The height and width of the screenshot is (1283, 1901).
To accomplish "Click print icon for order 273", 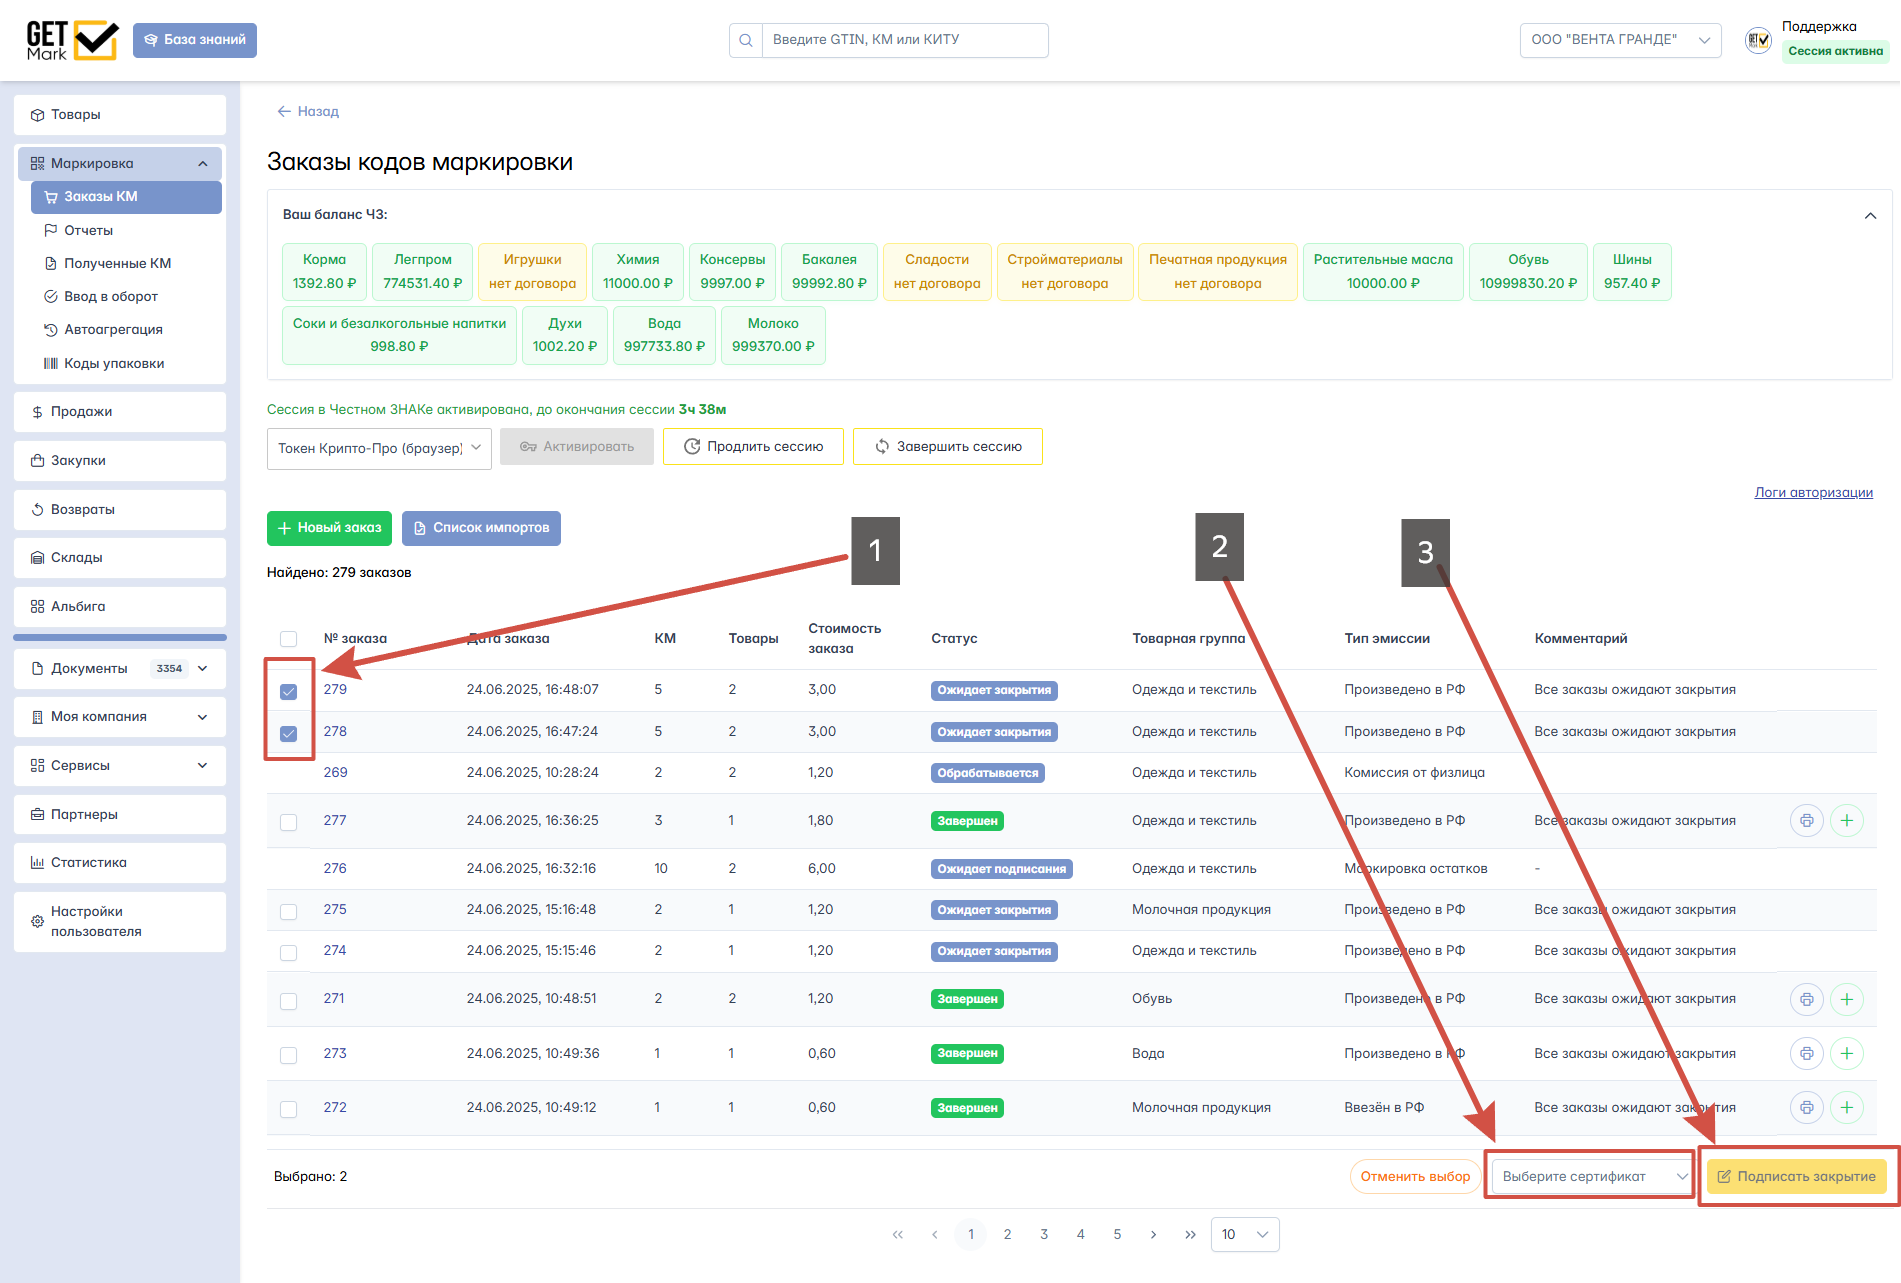I will click(x=1806, y=1053).
